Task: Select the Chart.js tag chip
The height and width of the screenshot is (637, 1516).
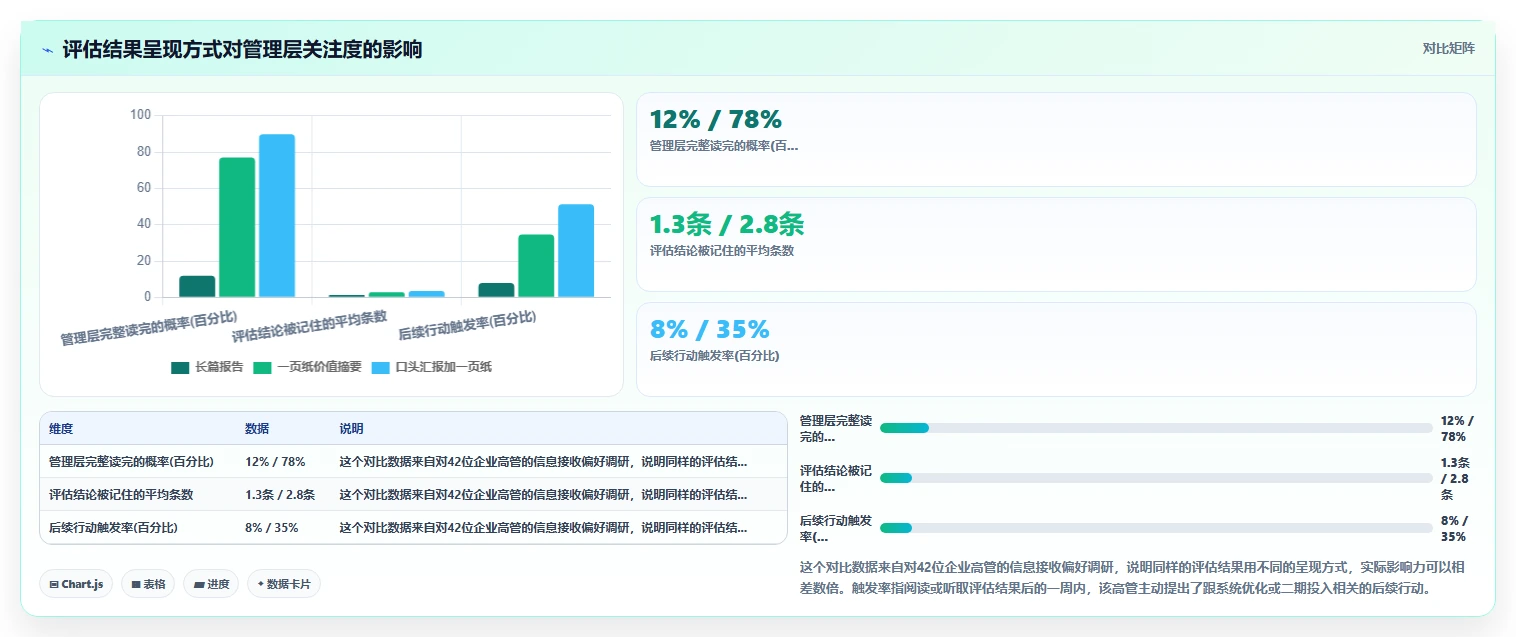Action: point(76,584)
